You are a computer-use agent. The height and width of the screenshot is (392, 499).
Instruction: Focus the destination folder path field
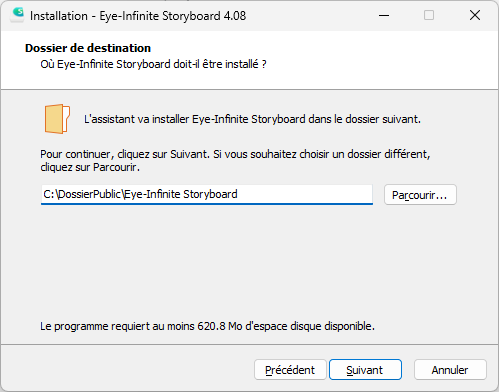pos(207,195)
